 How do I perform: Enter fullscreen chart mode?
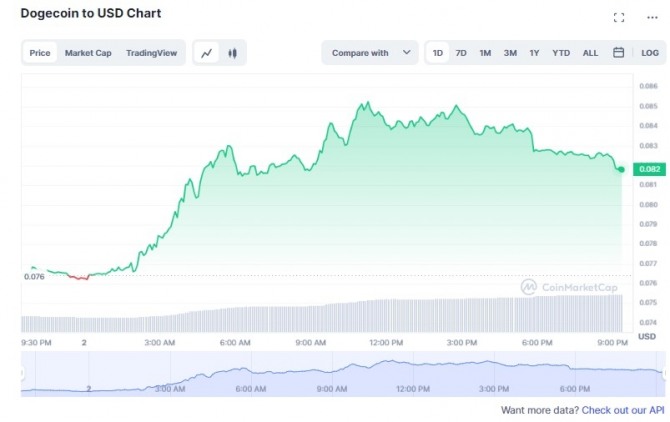pyautogui.click(x=619, y=17)
